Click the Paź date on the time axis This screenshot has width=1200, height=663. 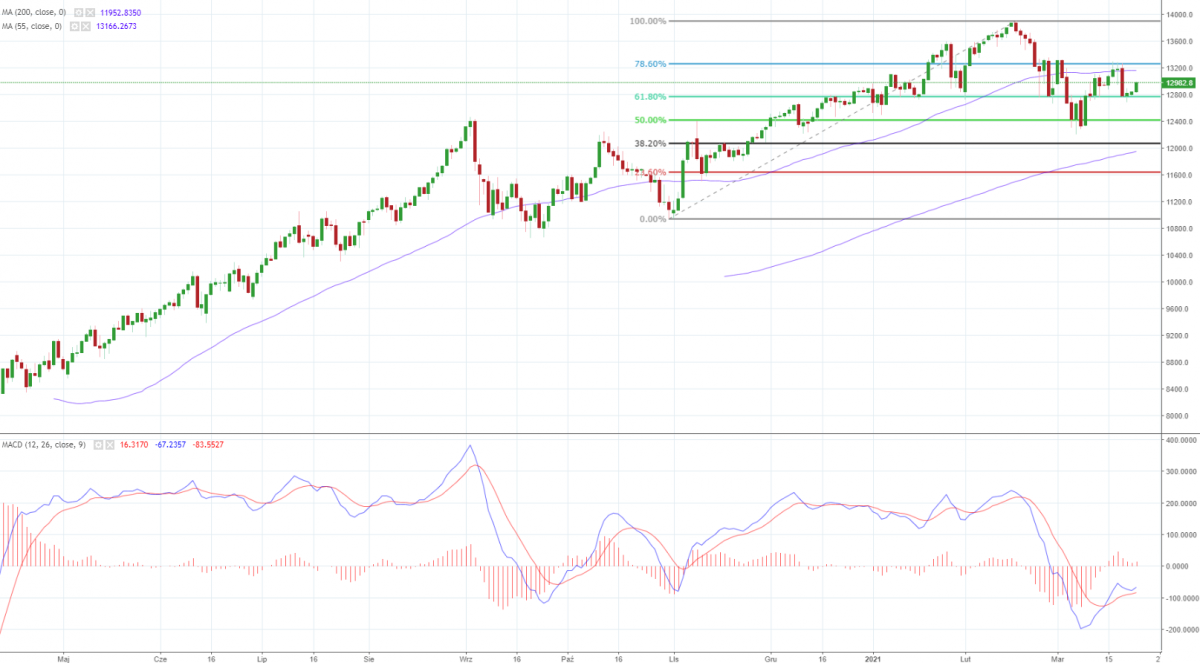pyautogui.click(x=568, y=660)
